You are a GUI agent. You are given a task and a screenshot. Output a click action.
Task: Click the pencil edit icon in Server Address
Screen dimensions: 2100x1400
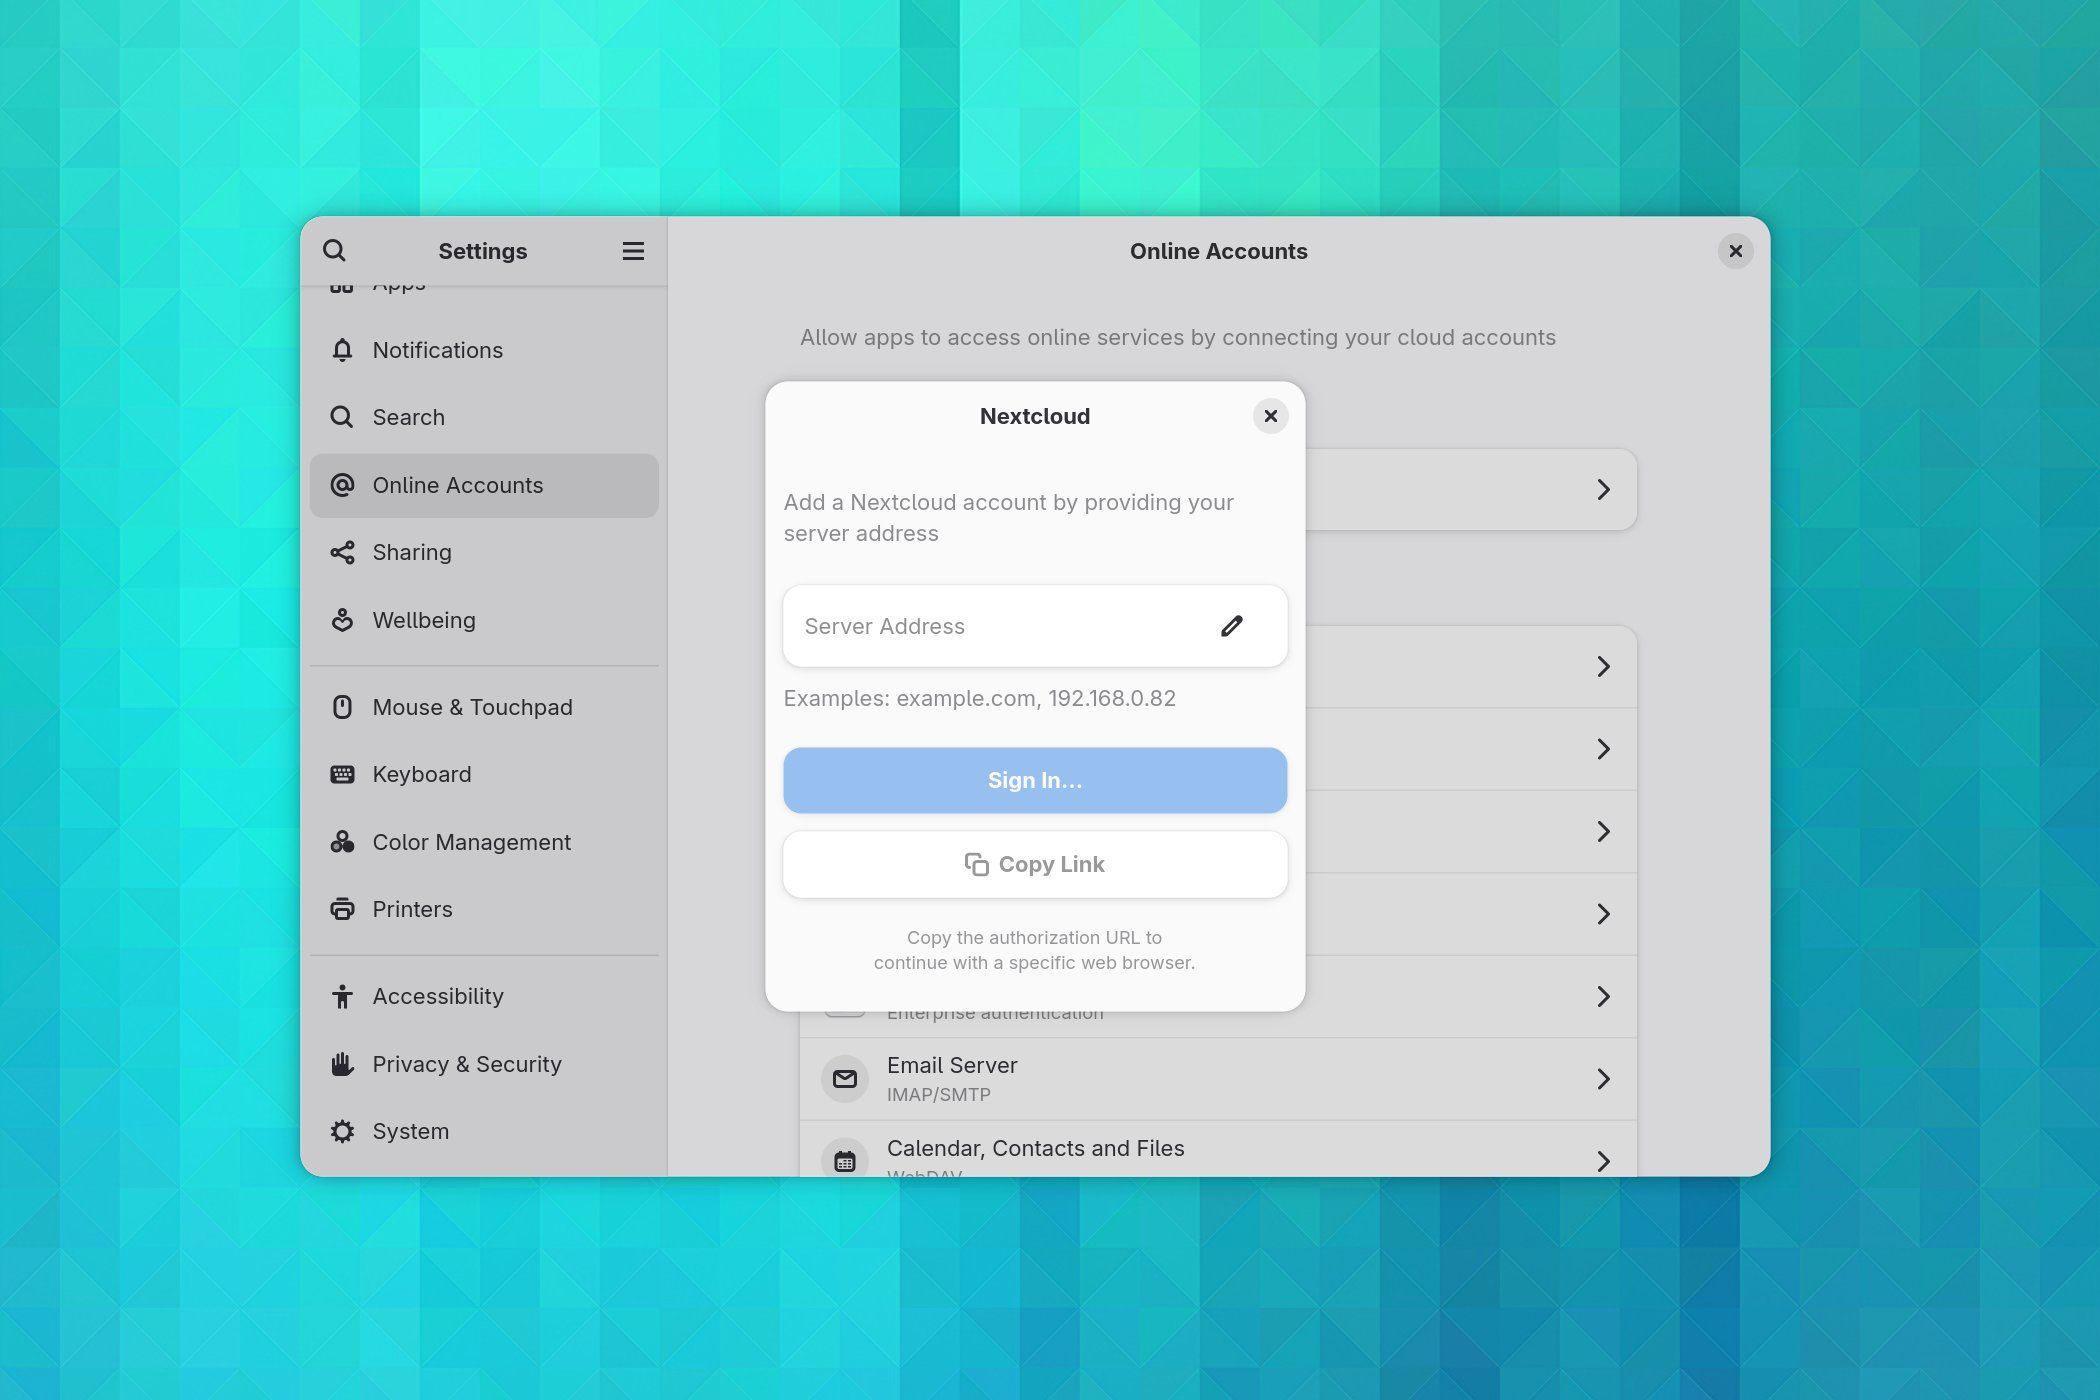[1232, 626]
